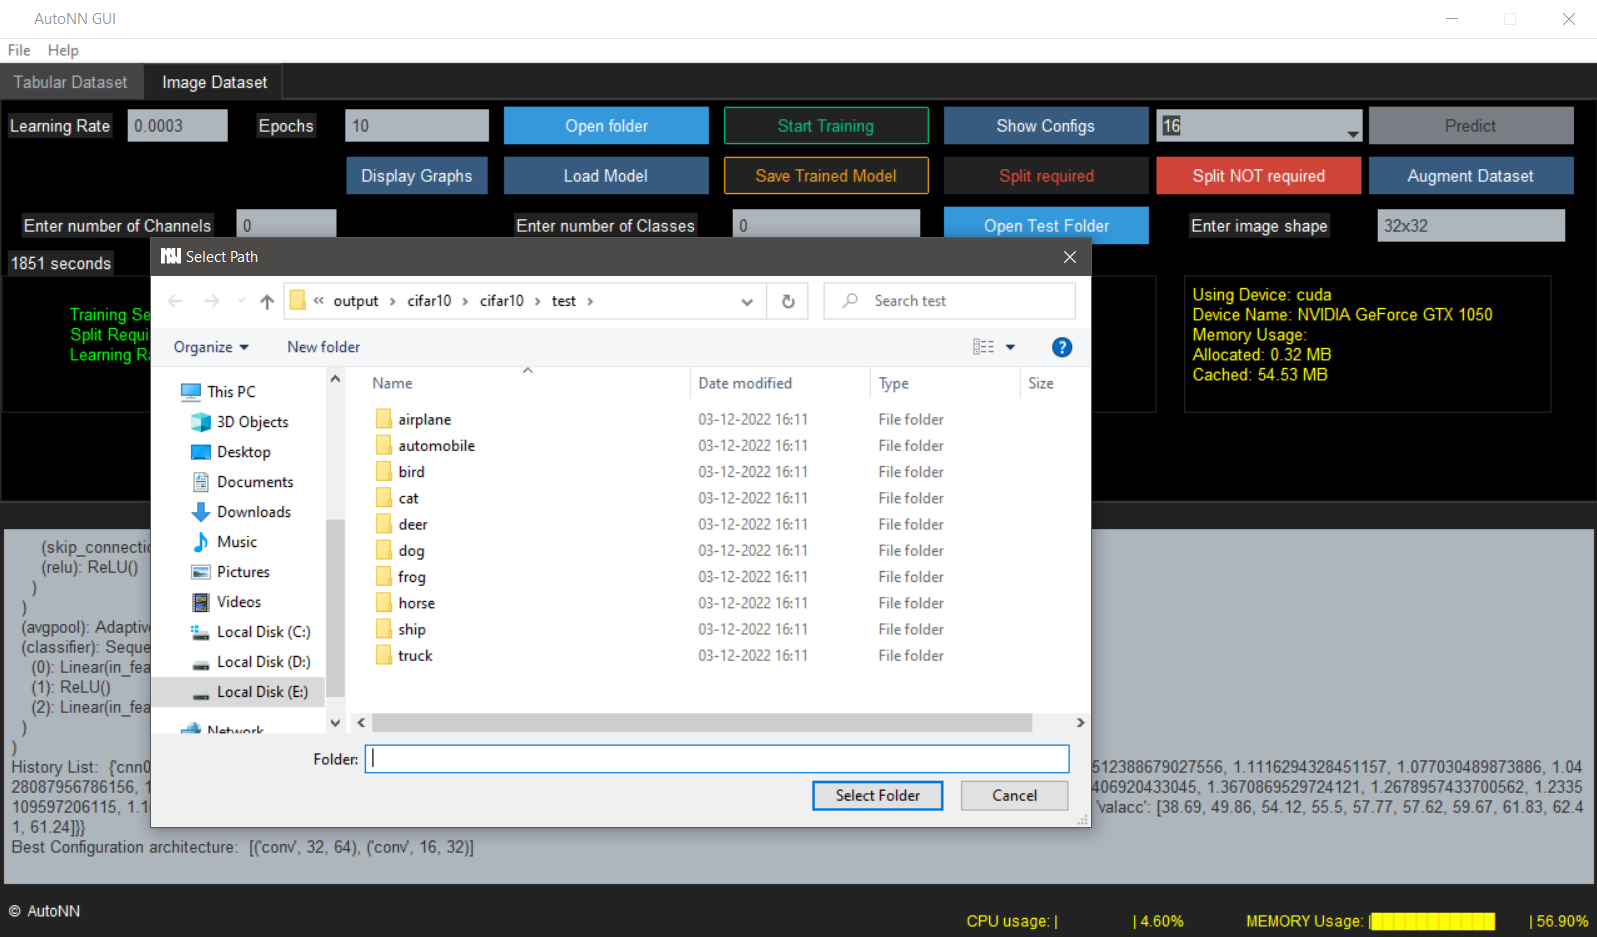The width and height of the screenshot is (1597, 937).
Task: Click the Split NOT required button
Action: pos(1259,176)
